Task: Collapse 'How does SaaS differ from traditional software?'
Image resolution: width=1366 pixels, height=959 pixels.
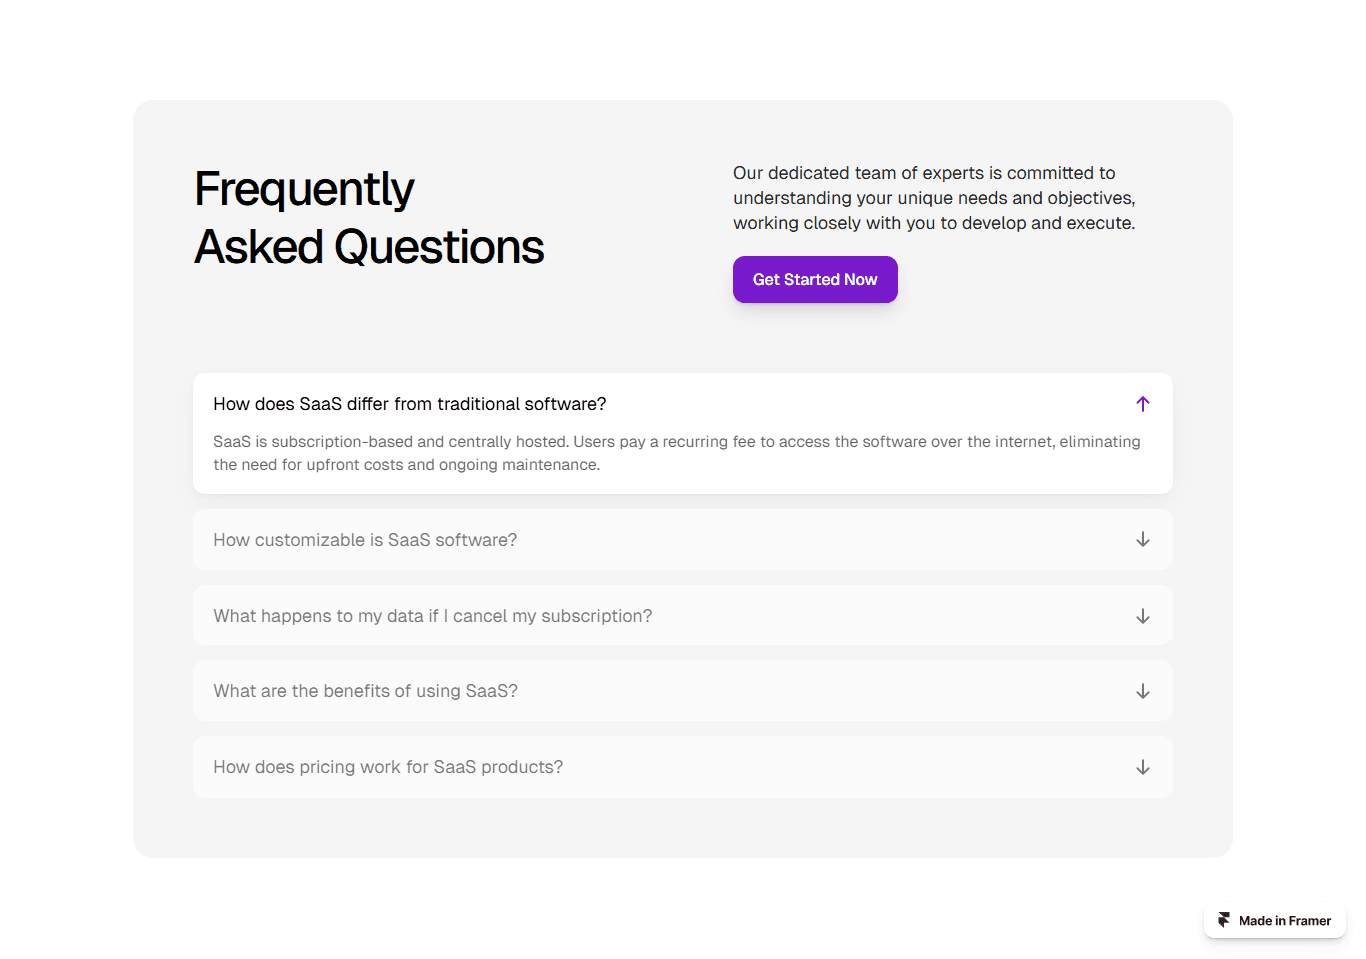Action: (410, 404)
